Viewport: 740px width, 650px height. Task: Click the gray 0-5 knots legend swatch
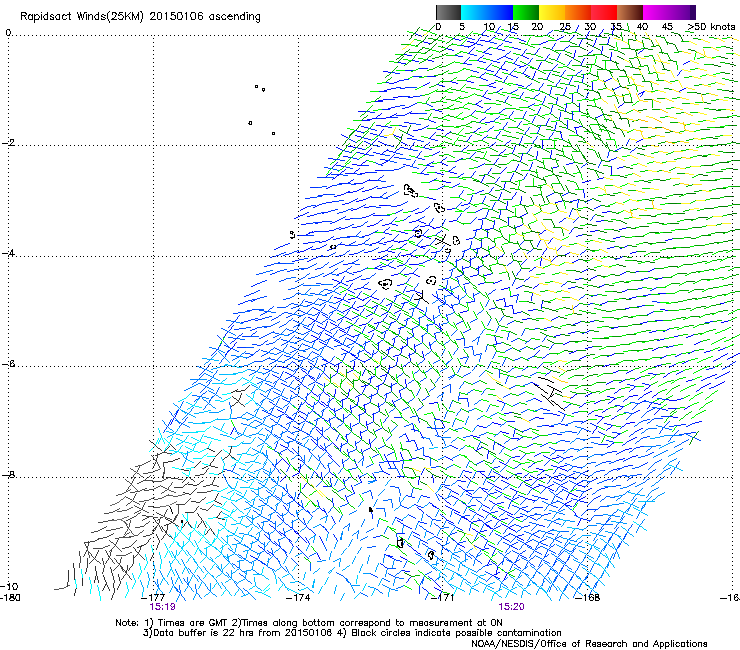(x=448, y=12)
